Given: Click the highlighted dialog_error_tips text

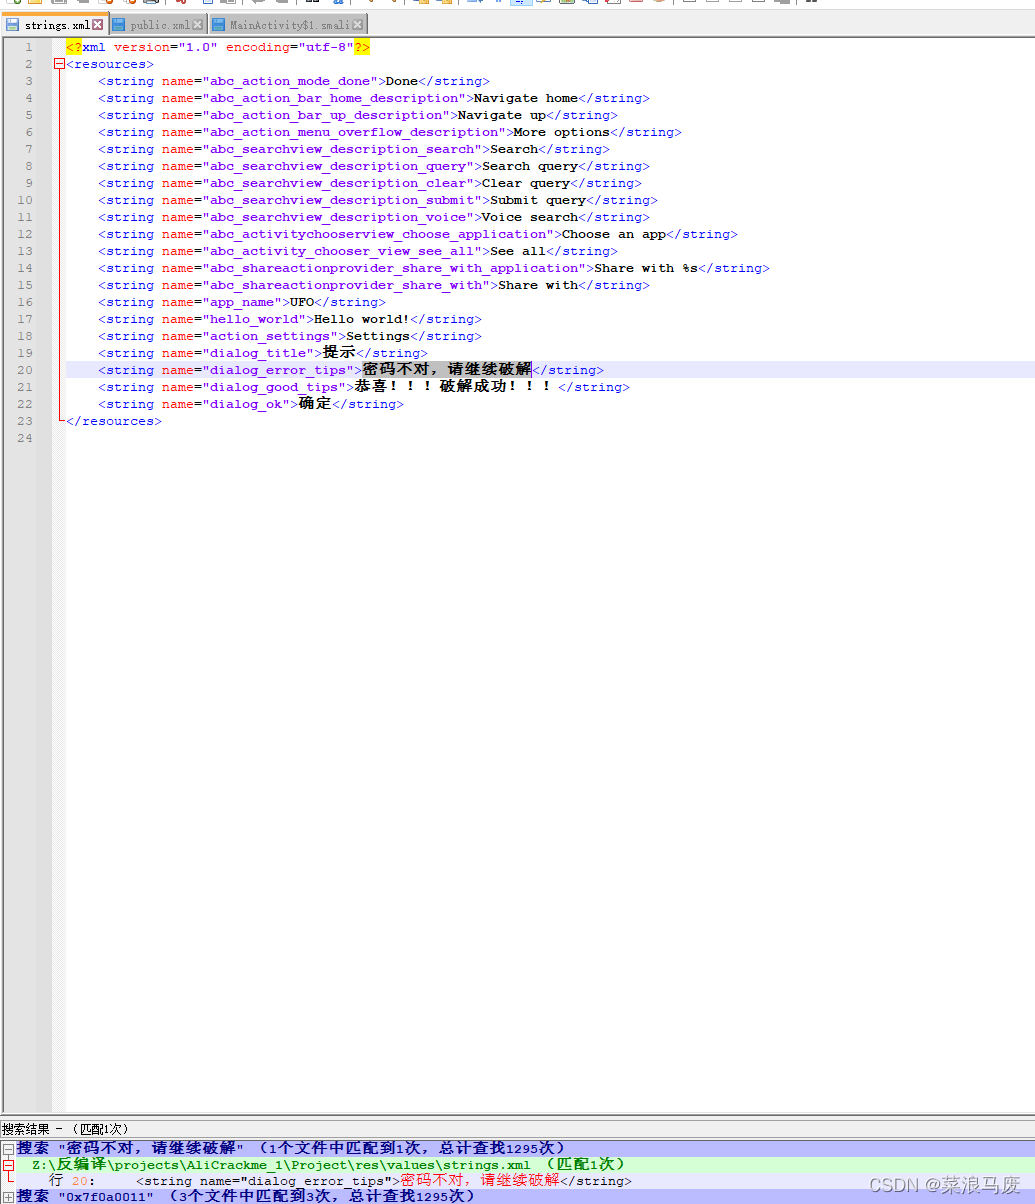Looking at the screenshot, I should click(x=447, y=370).
